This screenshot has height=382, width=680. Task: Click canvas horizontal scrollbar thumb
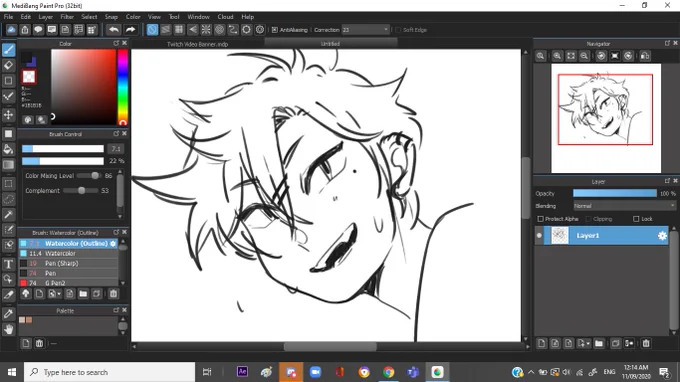click(x=330, y=346)
